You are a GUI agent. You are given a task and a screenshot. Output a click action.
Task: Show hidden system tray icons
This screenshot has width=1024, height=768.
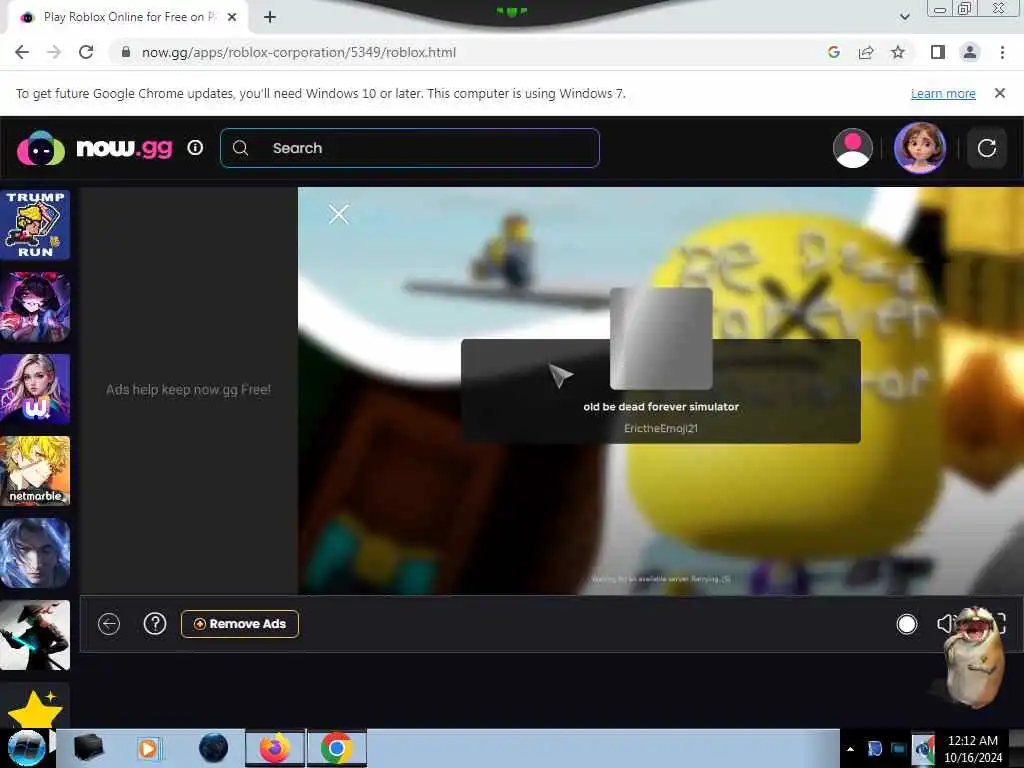tap(850, 749)
